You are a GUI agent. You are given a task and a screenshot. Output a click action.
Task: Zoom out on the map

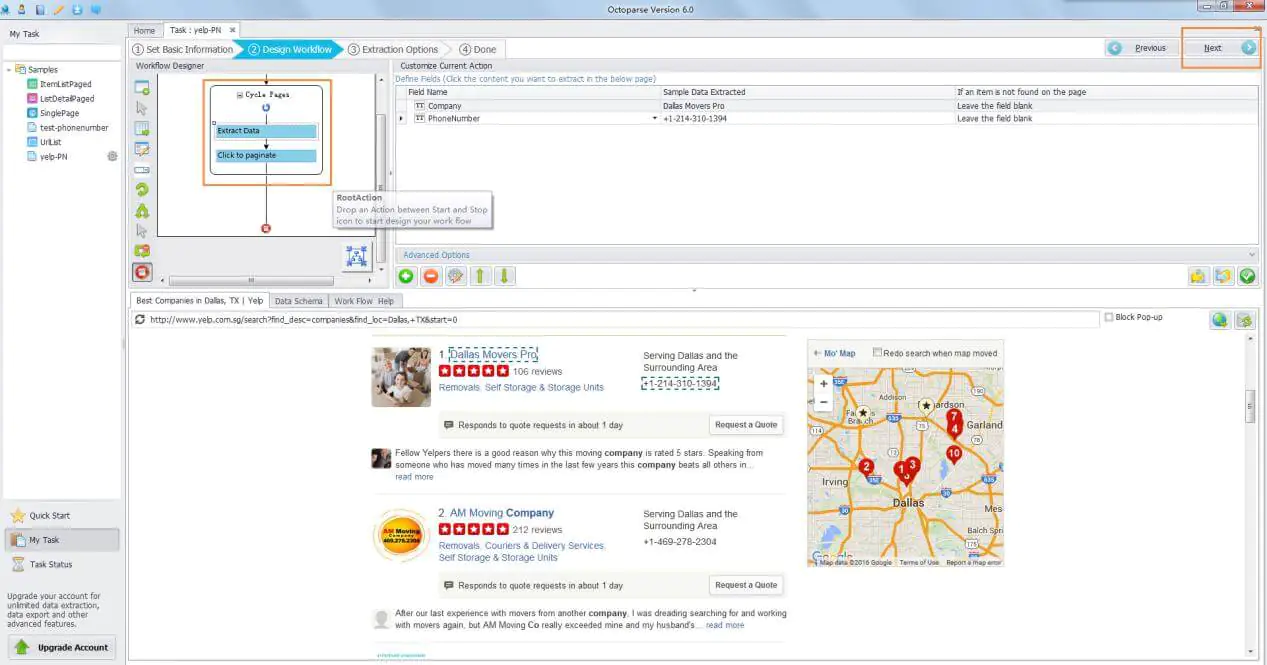coord(823,402)
